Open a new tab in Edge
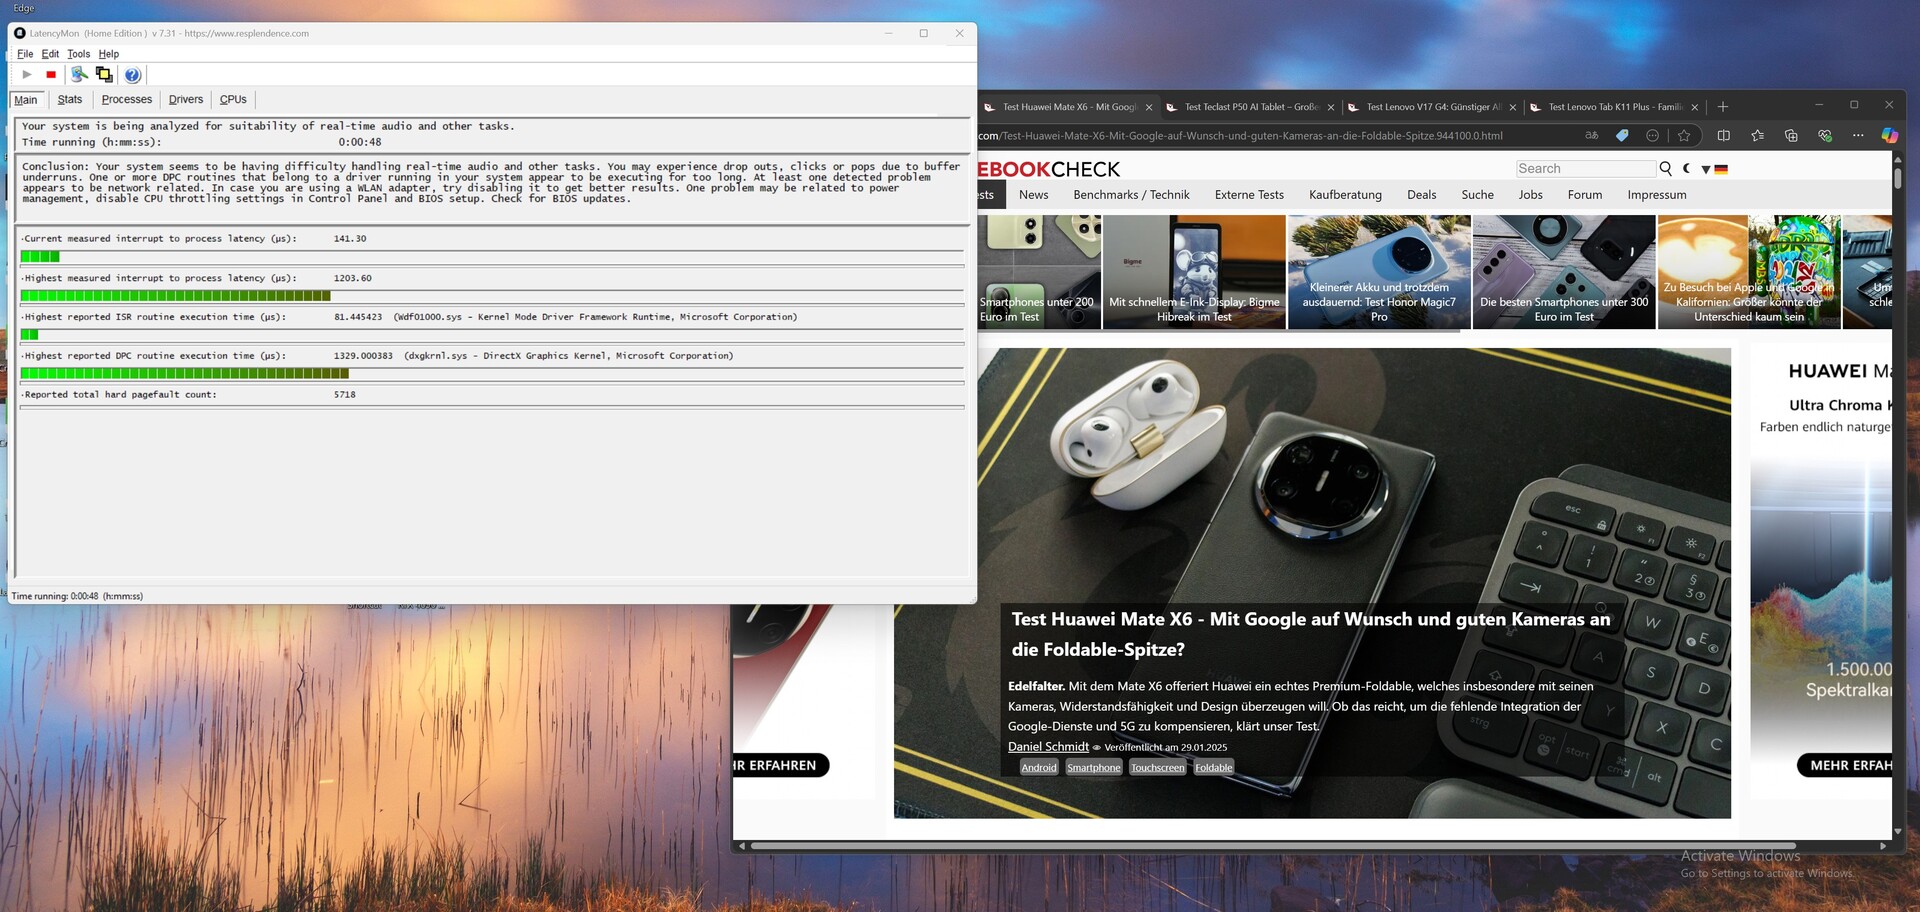 click(1722, 107)
